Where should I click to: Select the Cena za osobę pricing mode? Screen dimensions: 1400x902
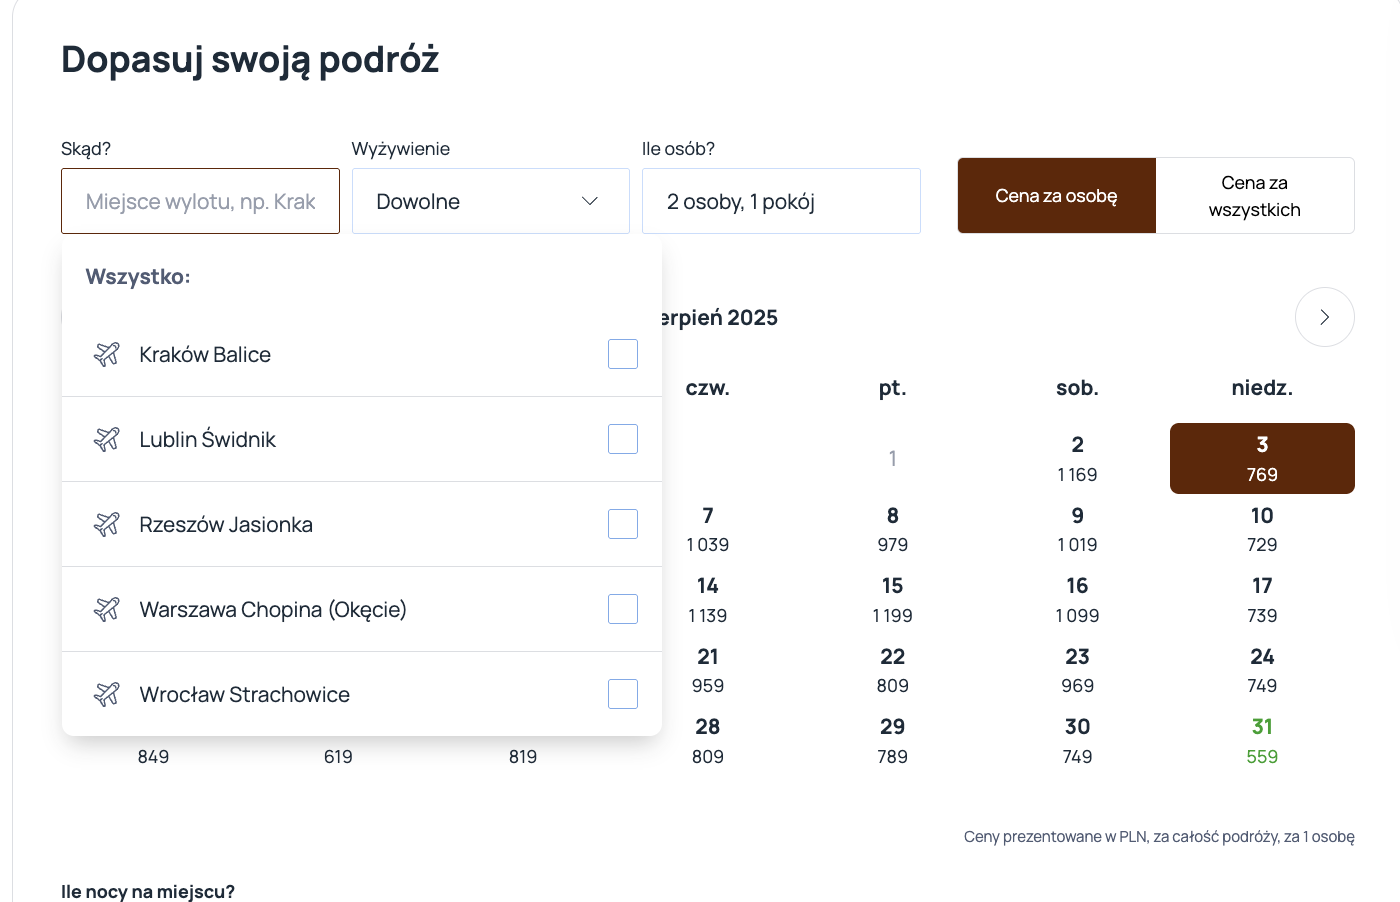pos(1056,196)
